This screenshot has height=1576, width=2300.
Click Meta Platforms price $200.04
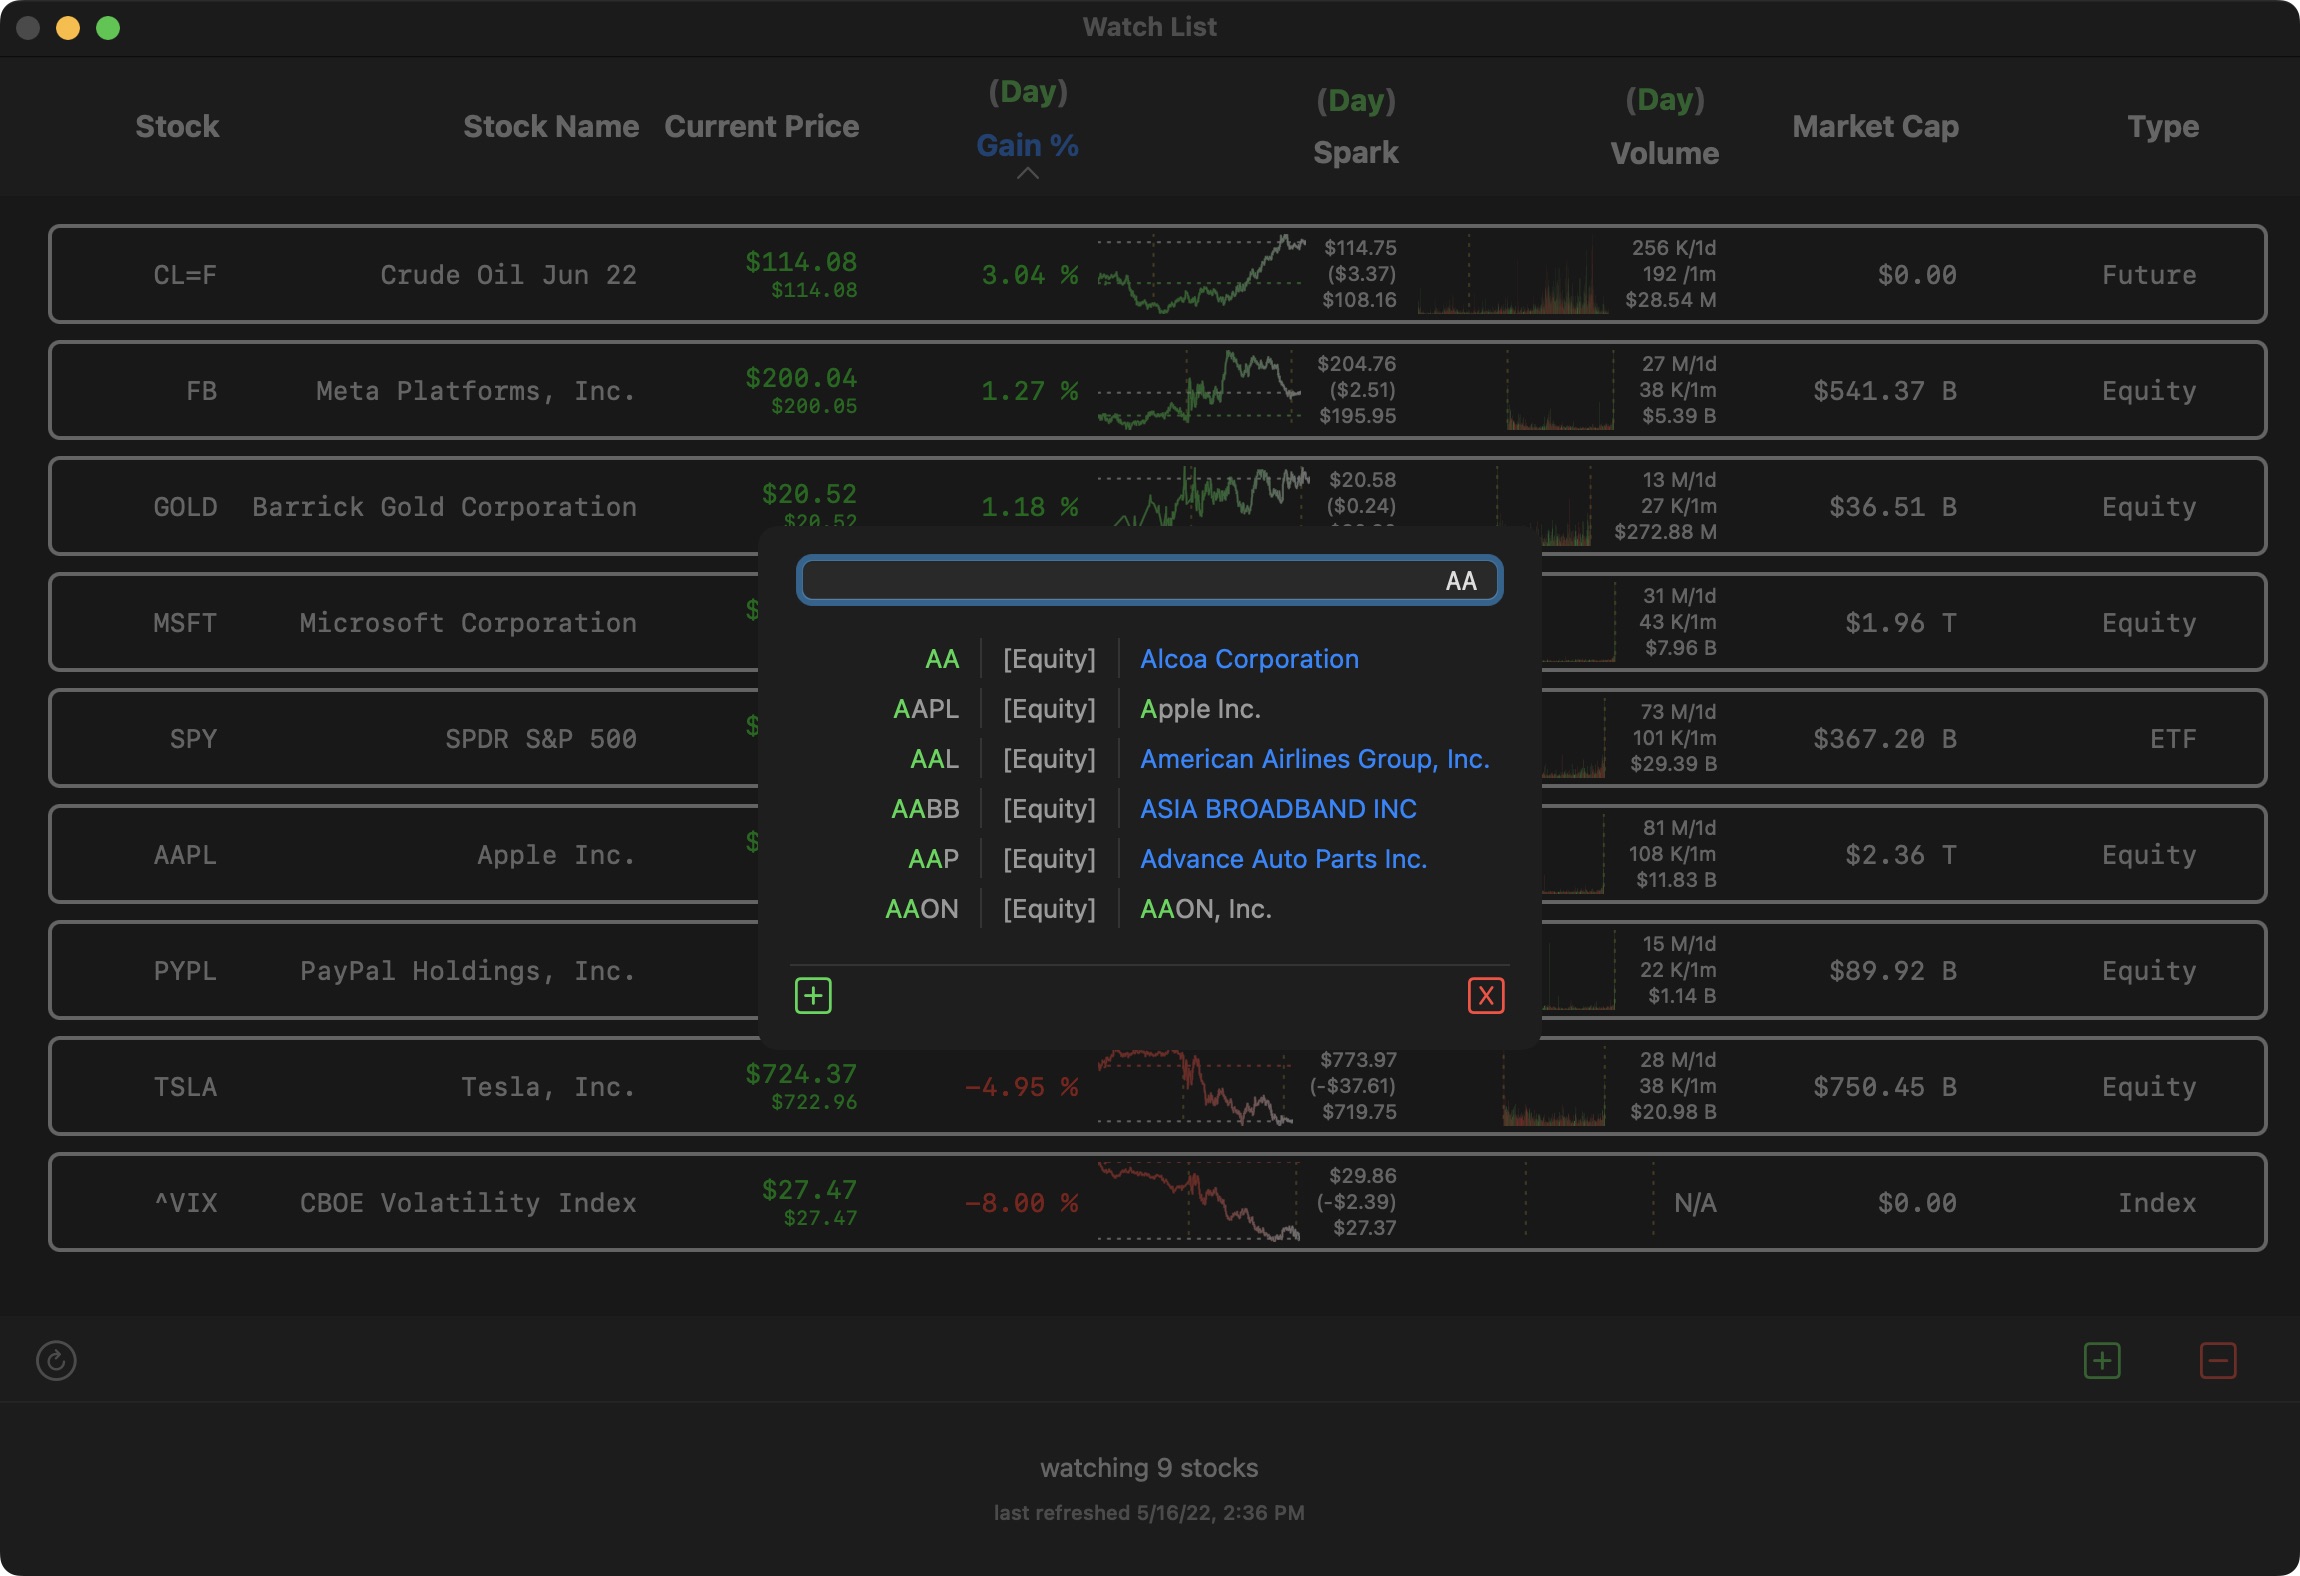[x=801, y=377]
